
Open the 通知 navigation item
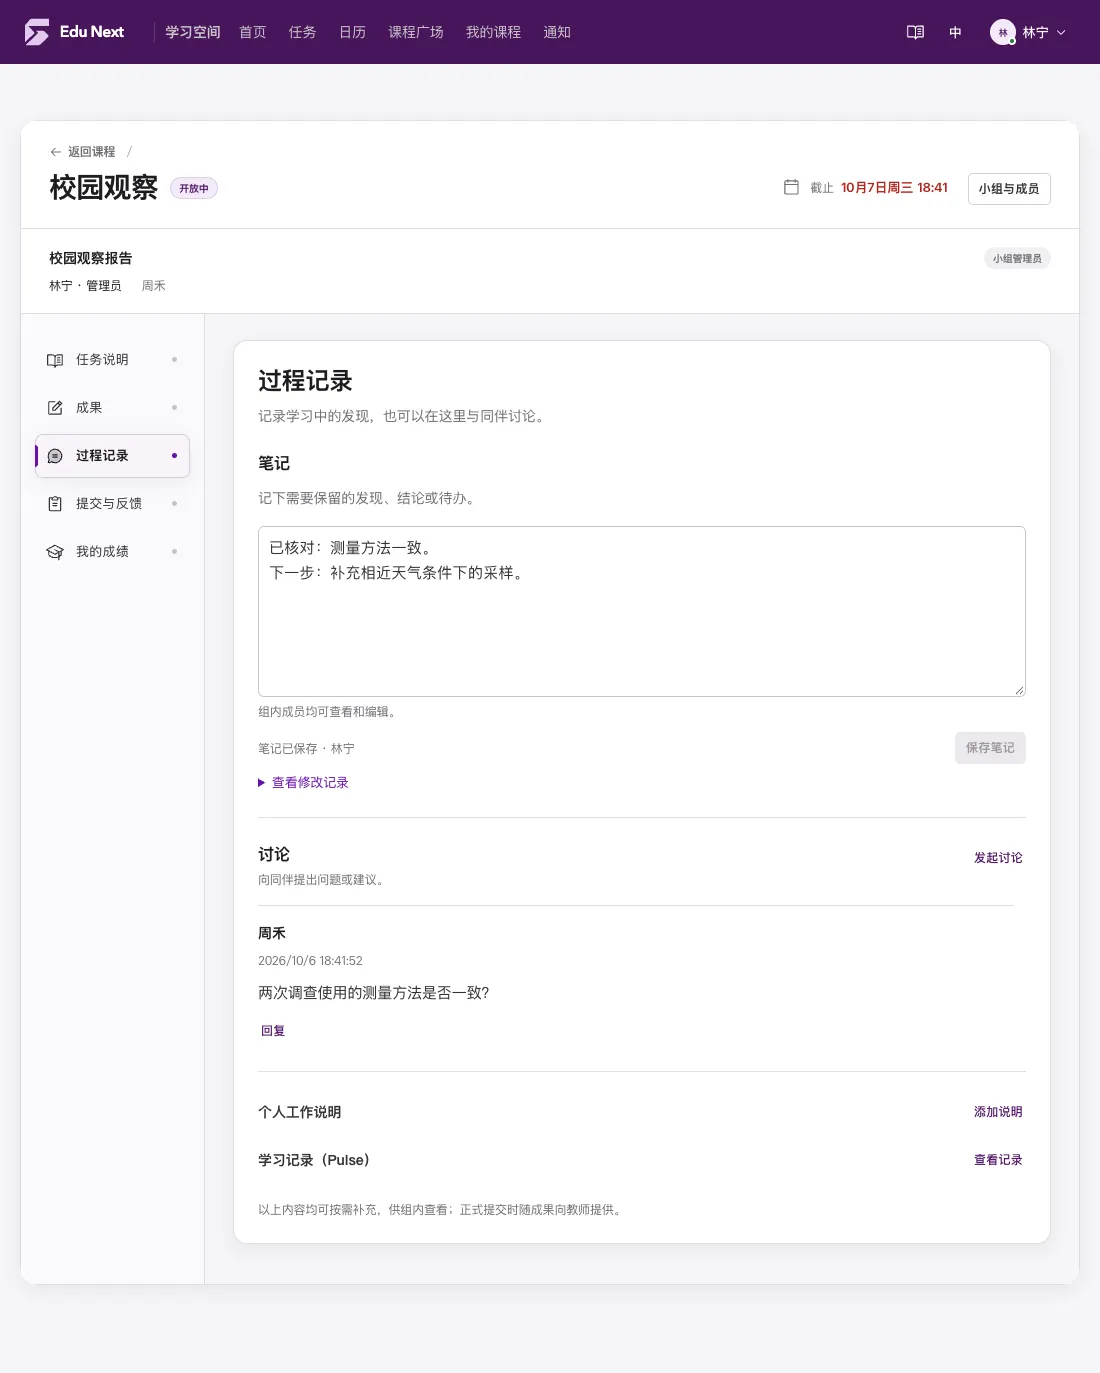[557, 32]
